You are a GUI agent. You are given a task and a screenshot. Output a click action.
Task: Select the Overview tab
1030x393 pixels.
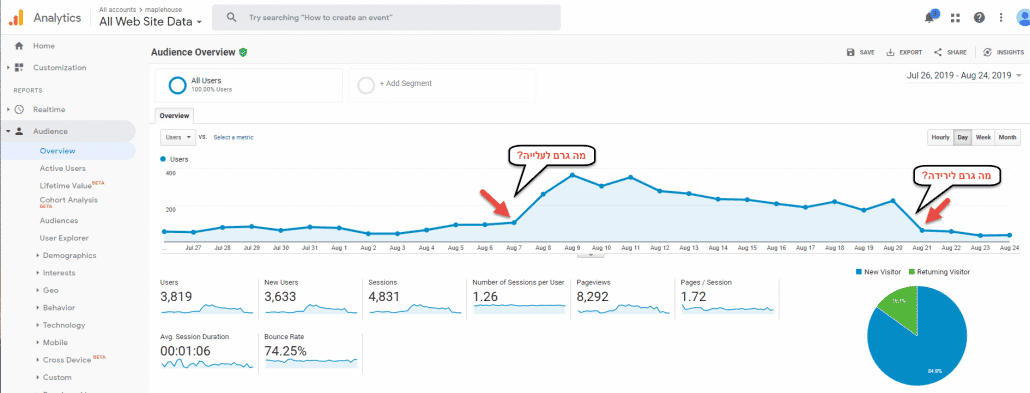coord(174,116)
